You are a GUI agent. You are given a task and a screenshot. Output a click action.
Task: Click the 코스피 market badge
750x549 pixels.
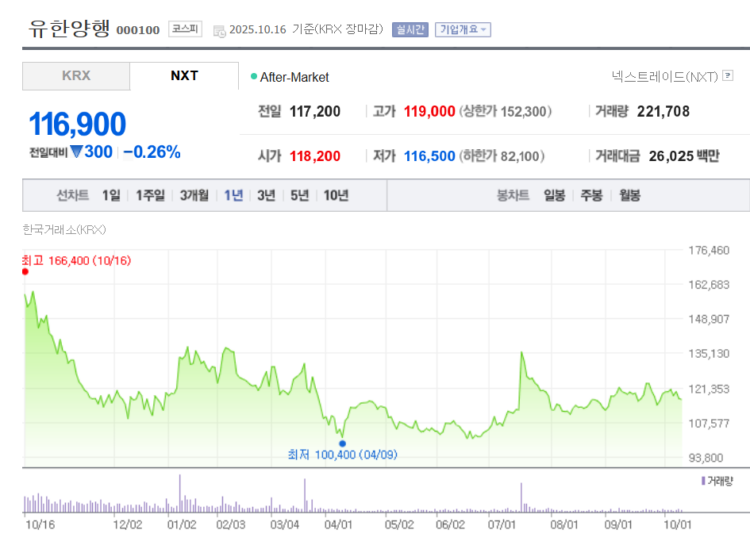pos(184,29)
